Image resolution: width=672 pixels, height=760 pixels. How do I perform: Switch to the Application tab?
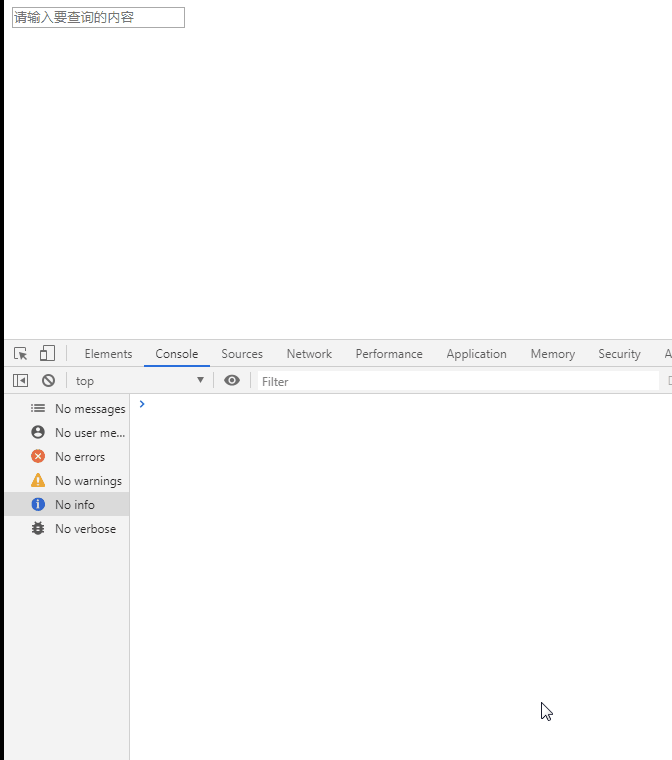(x=477, y=354)
